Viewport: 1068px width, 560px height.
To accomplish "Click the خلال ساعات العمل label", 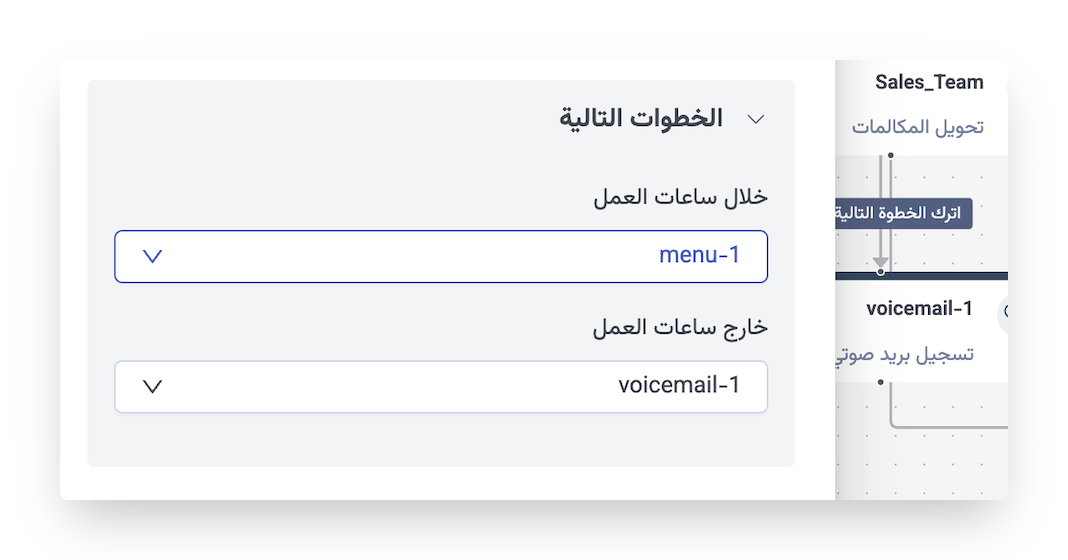I will pyautogui.click(x=680, y=196).
